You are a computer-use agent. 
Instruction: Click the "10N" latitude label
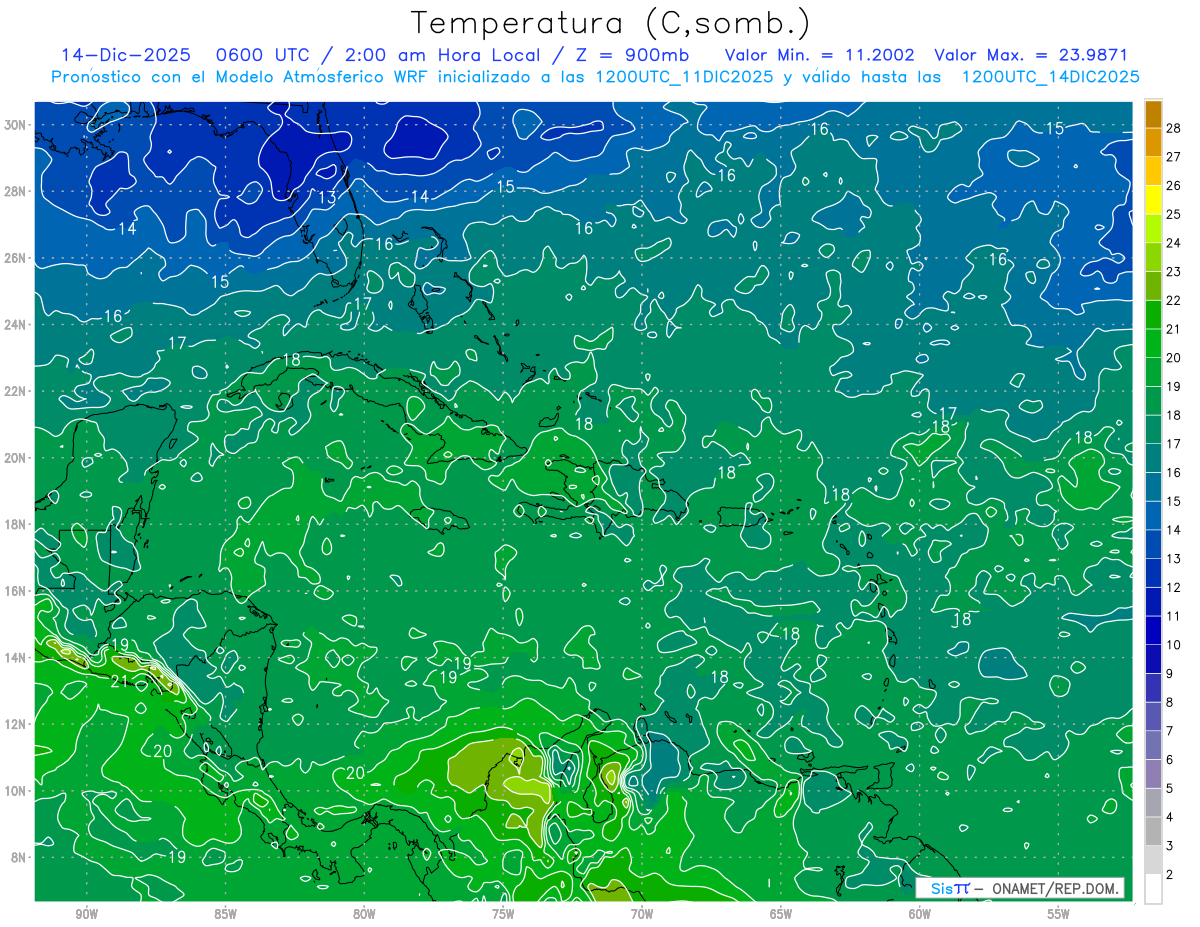tap(17, 791)
